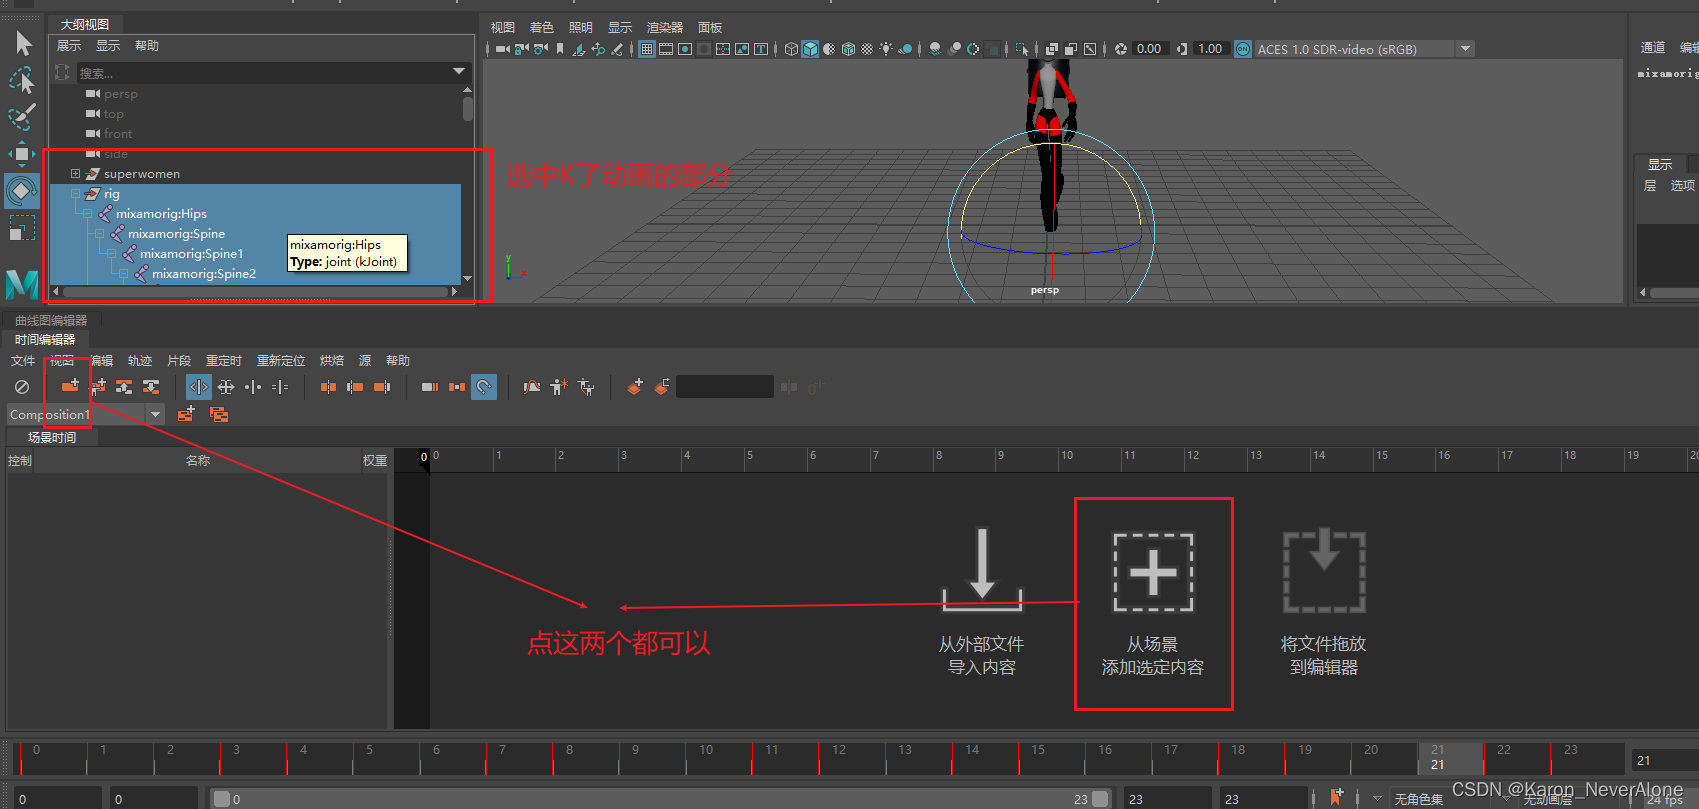Open ACES 1.0 SDR-video view transform dropdown
The width and height of the screenshot is (1699, 809).
(x=1465, y=49)
